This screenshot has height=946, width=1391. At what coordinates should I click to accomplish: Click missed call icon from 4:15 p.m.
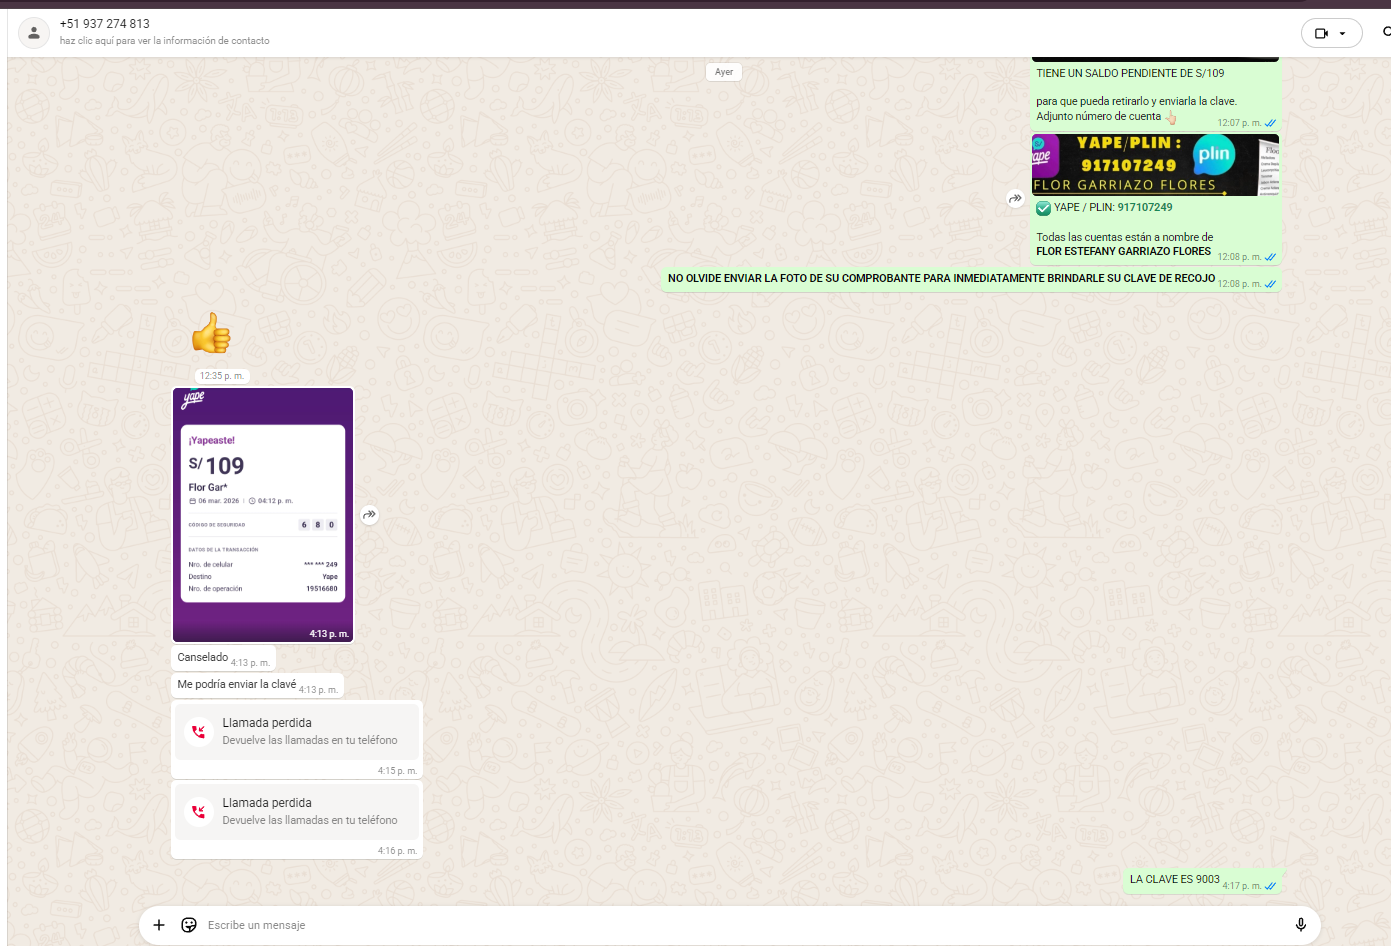coord(199,732)
